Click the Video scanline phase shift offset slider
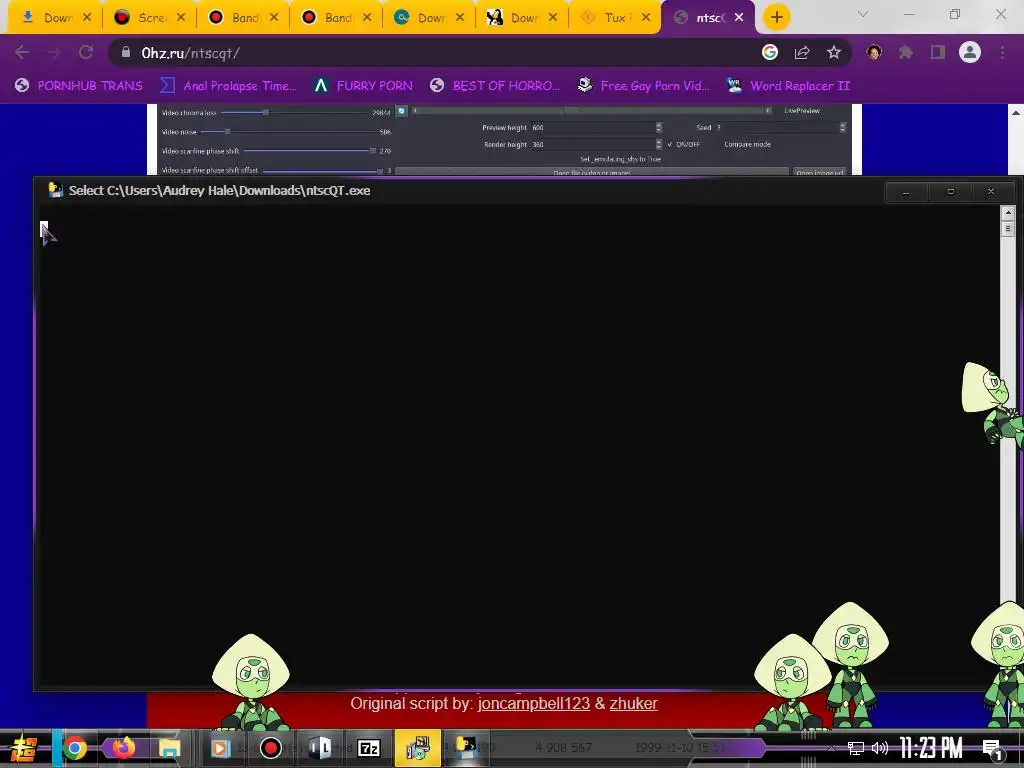Screen dimensions: 1024x768 click(x=323, y=170)
